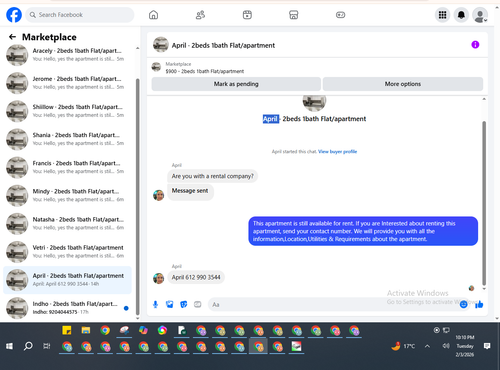Click the 'Message sent' bubble
The height and width of the screenshot is (370, 500).
point(190,191)
